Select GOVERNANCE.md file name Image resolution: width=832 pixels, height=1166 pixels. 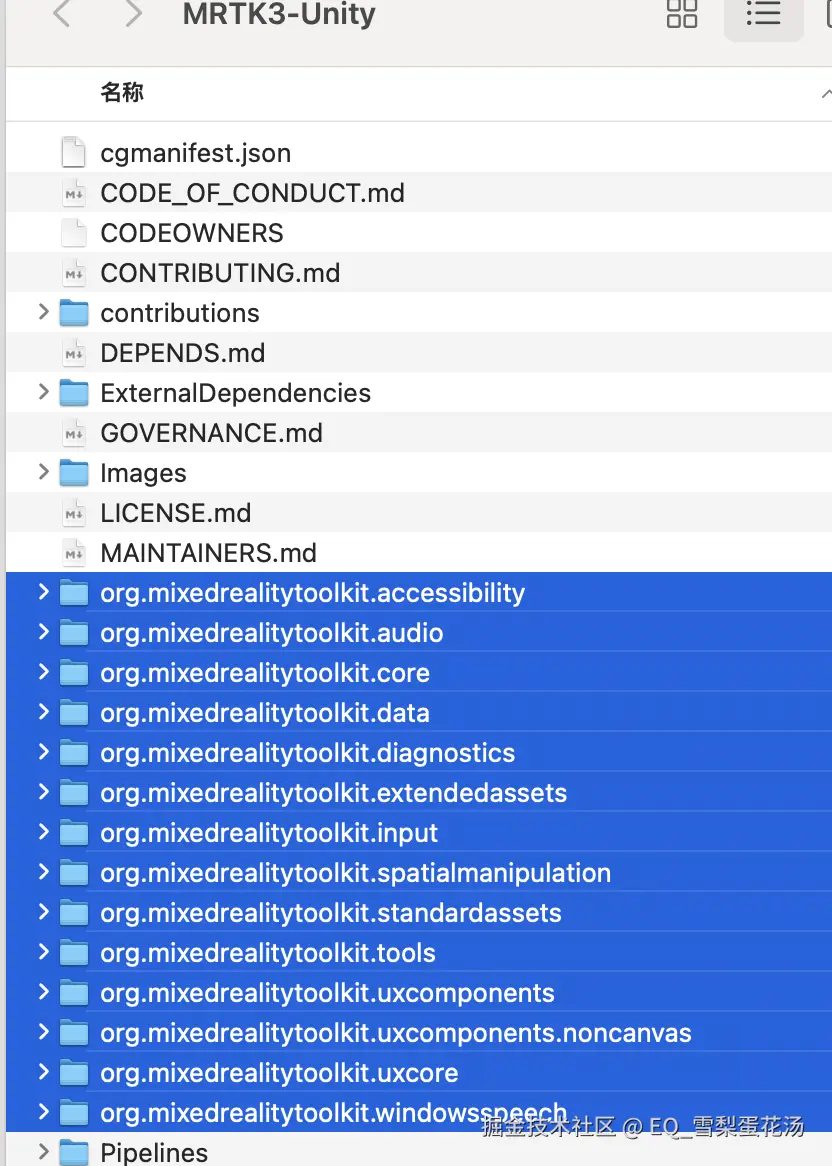212,433
